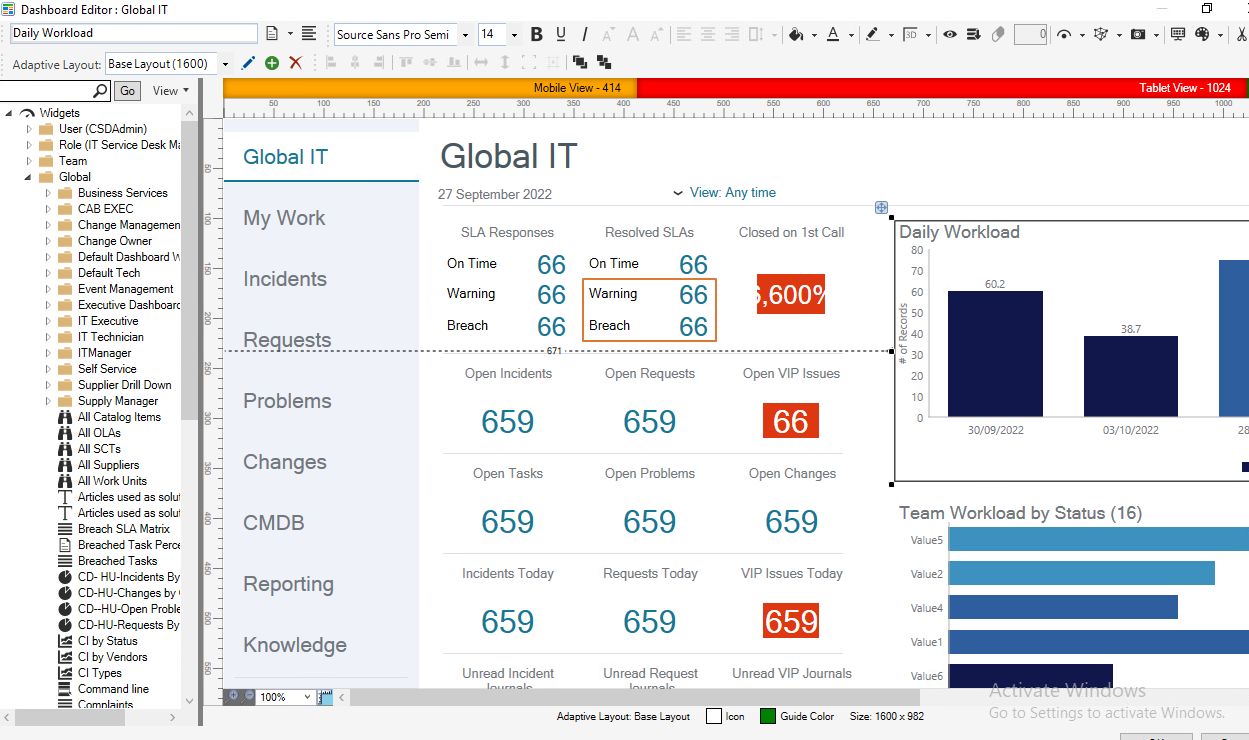Open the Adaptive Layout dropdown
Viewport: 1249px width, 740px height.
point(225,64)
